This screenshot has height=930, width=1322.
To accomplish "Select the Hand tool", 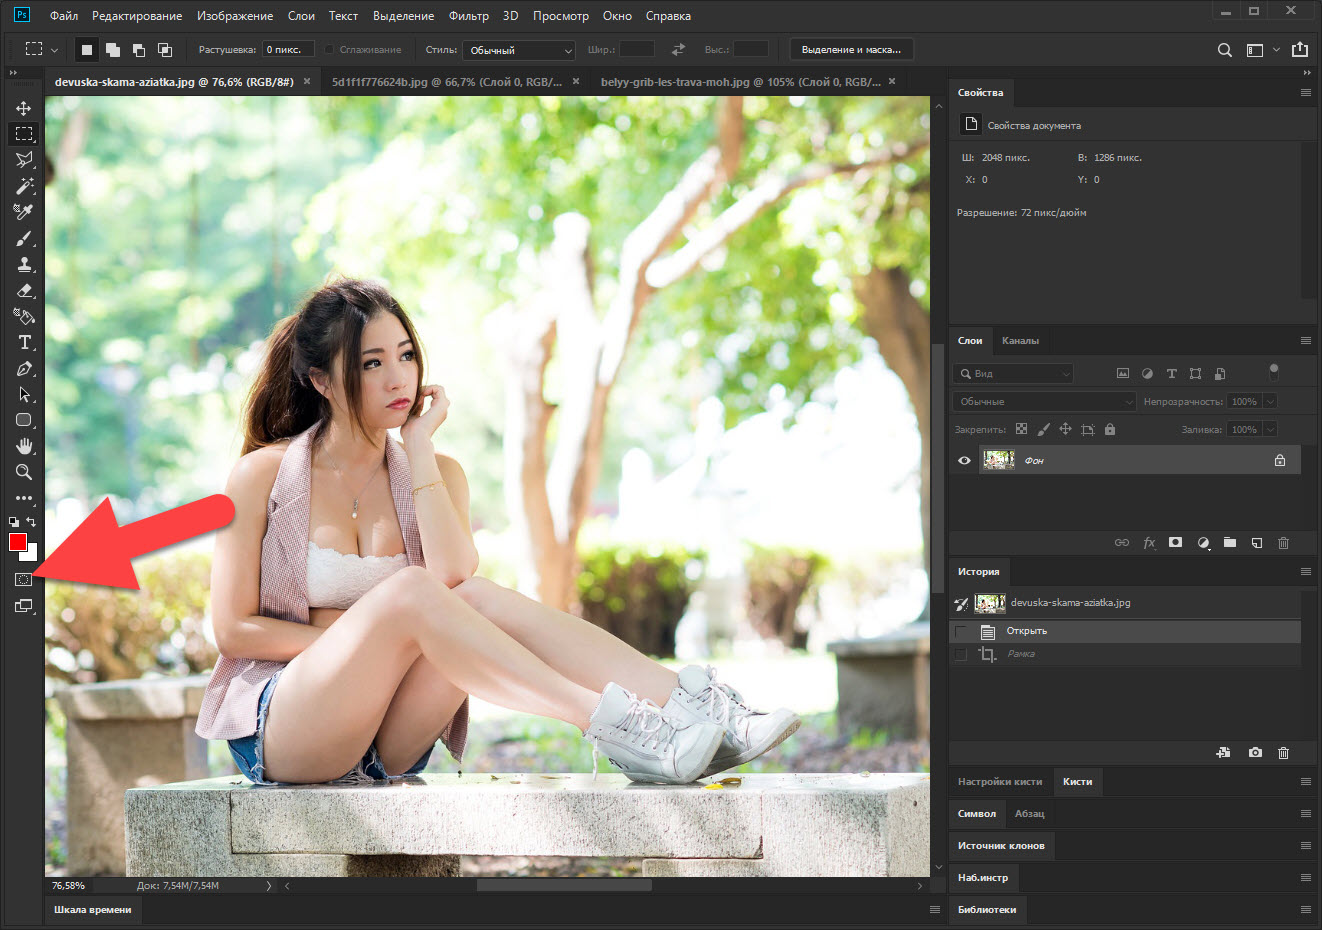I will pos(24,446).
